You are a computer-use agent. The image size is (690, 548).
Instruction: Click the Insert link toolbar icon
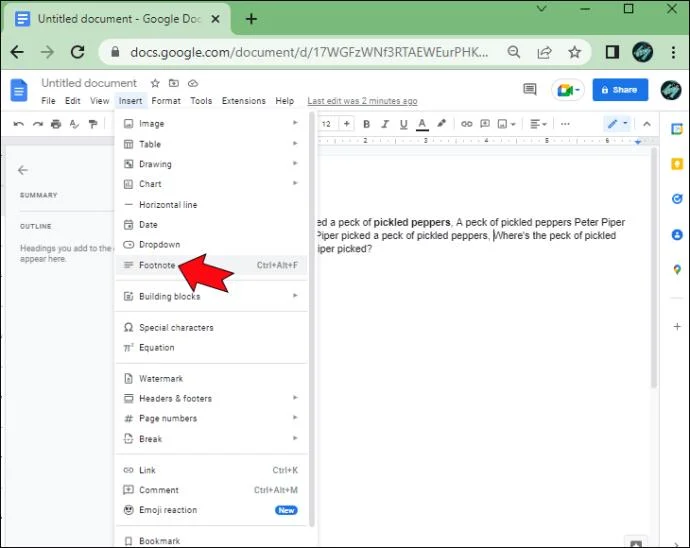pyautogui.click(x=466, y=124)
